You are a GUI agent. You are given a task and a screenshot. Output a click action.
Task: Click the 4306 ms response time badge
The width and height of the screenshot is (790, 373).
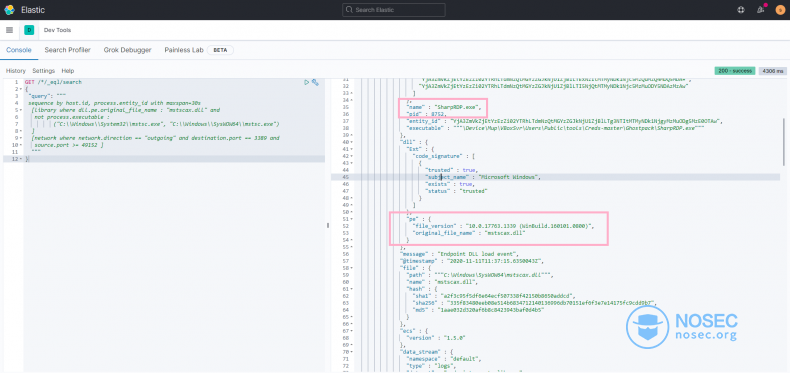pyautogui.click(x=773, y=71)
